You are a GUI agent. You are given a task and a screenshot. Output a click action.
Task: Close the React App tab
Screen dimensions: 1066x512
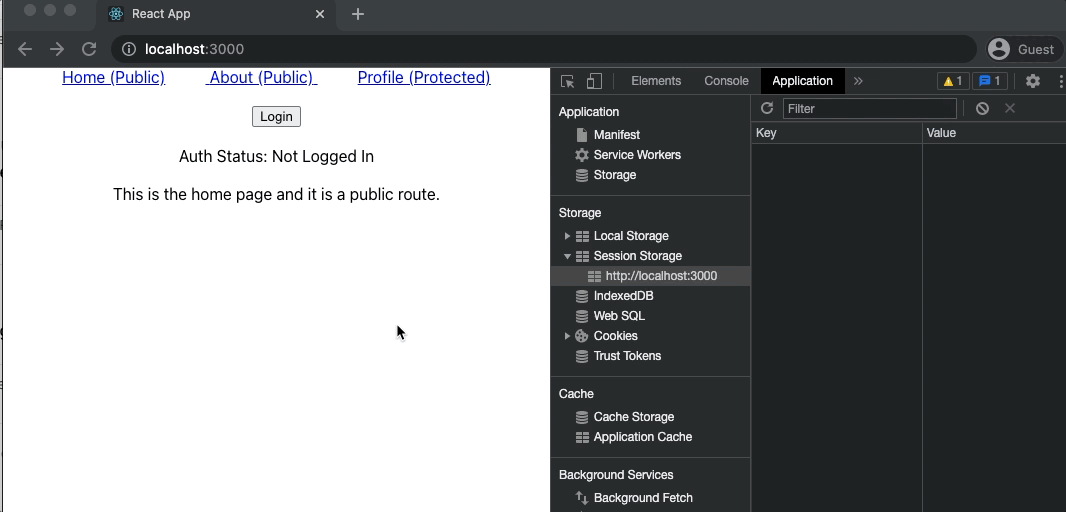click(x=320, y=14)
